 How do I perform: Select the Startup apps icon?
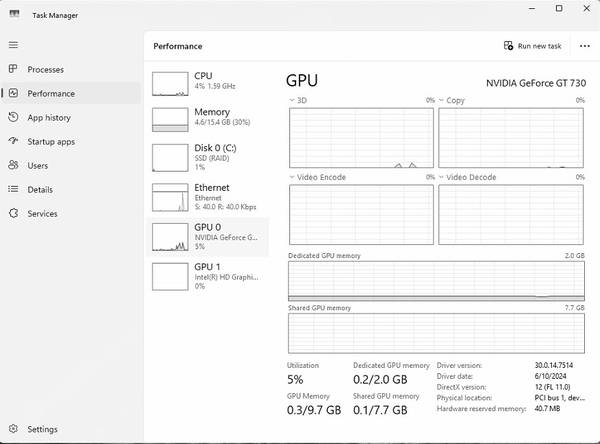click(13, 141)
